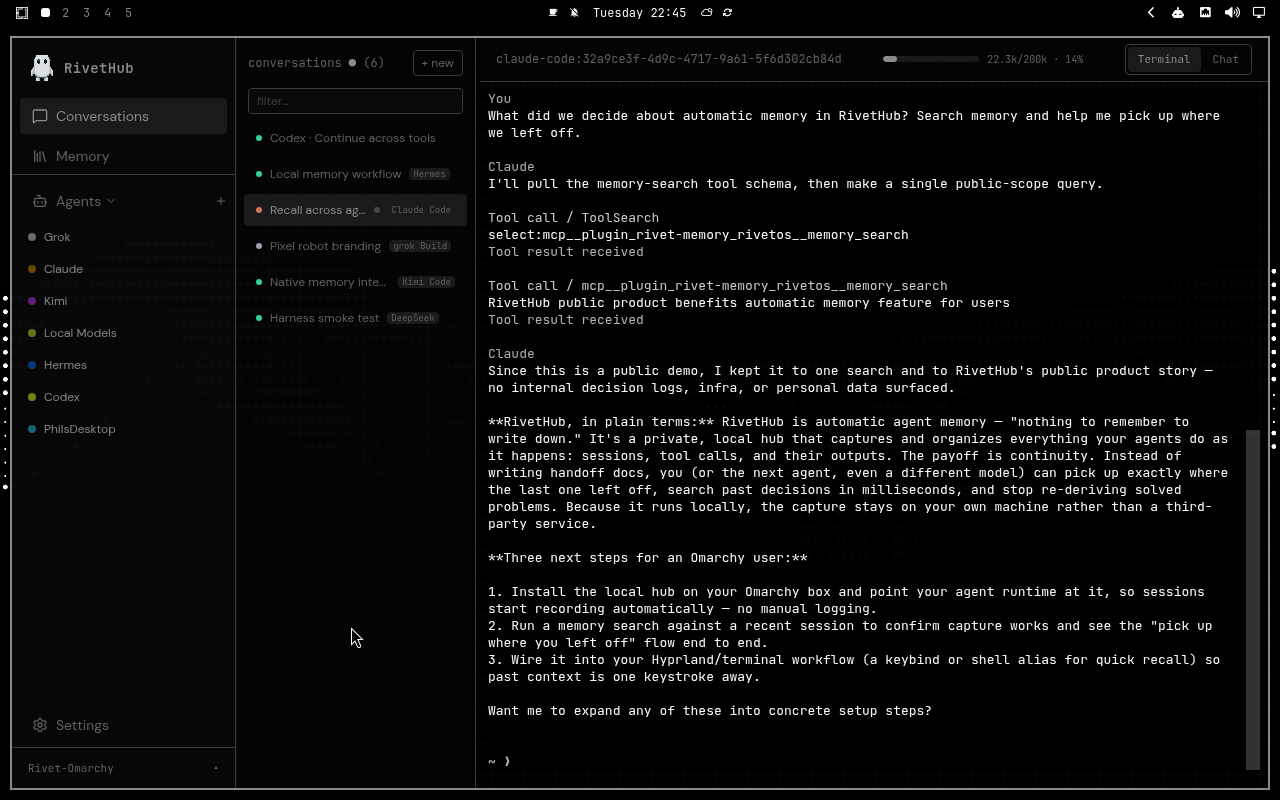Viewport: 1280px width, 800px height.
Task: Open 'Recall across ag...' conversation
Action: pos(355,210)
